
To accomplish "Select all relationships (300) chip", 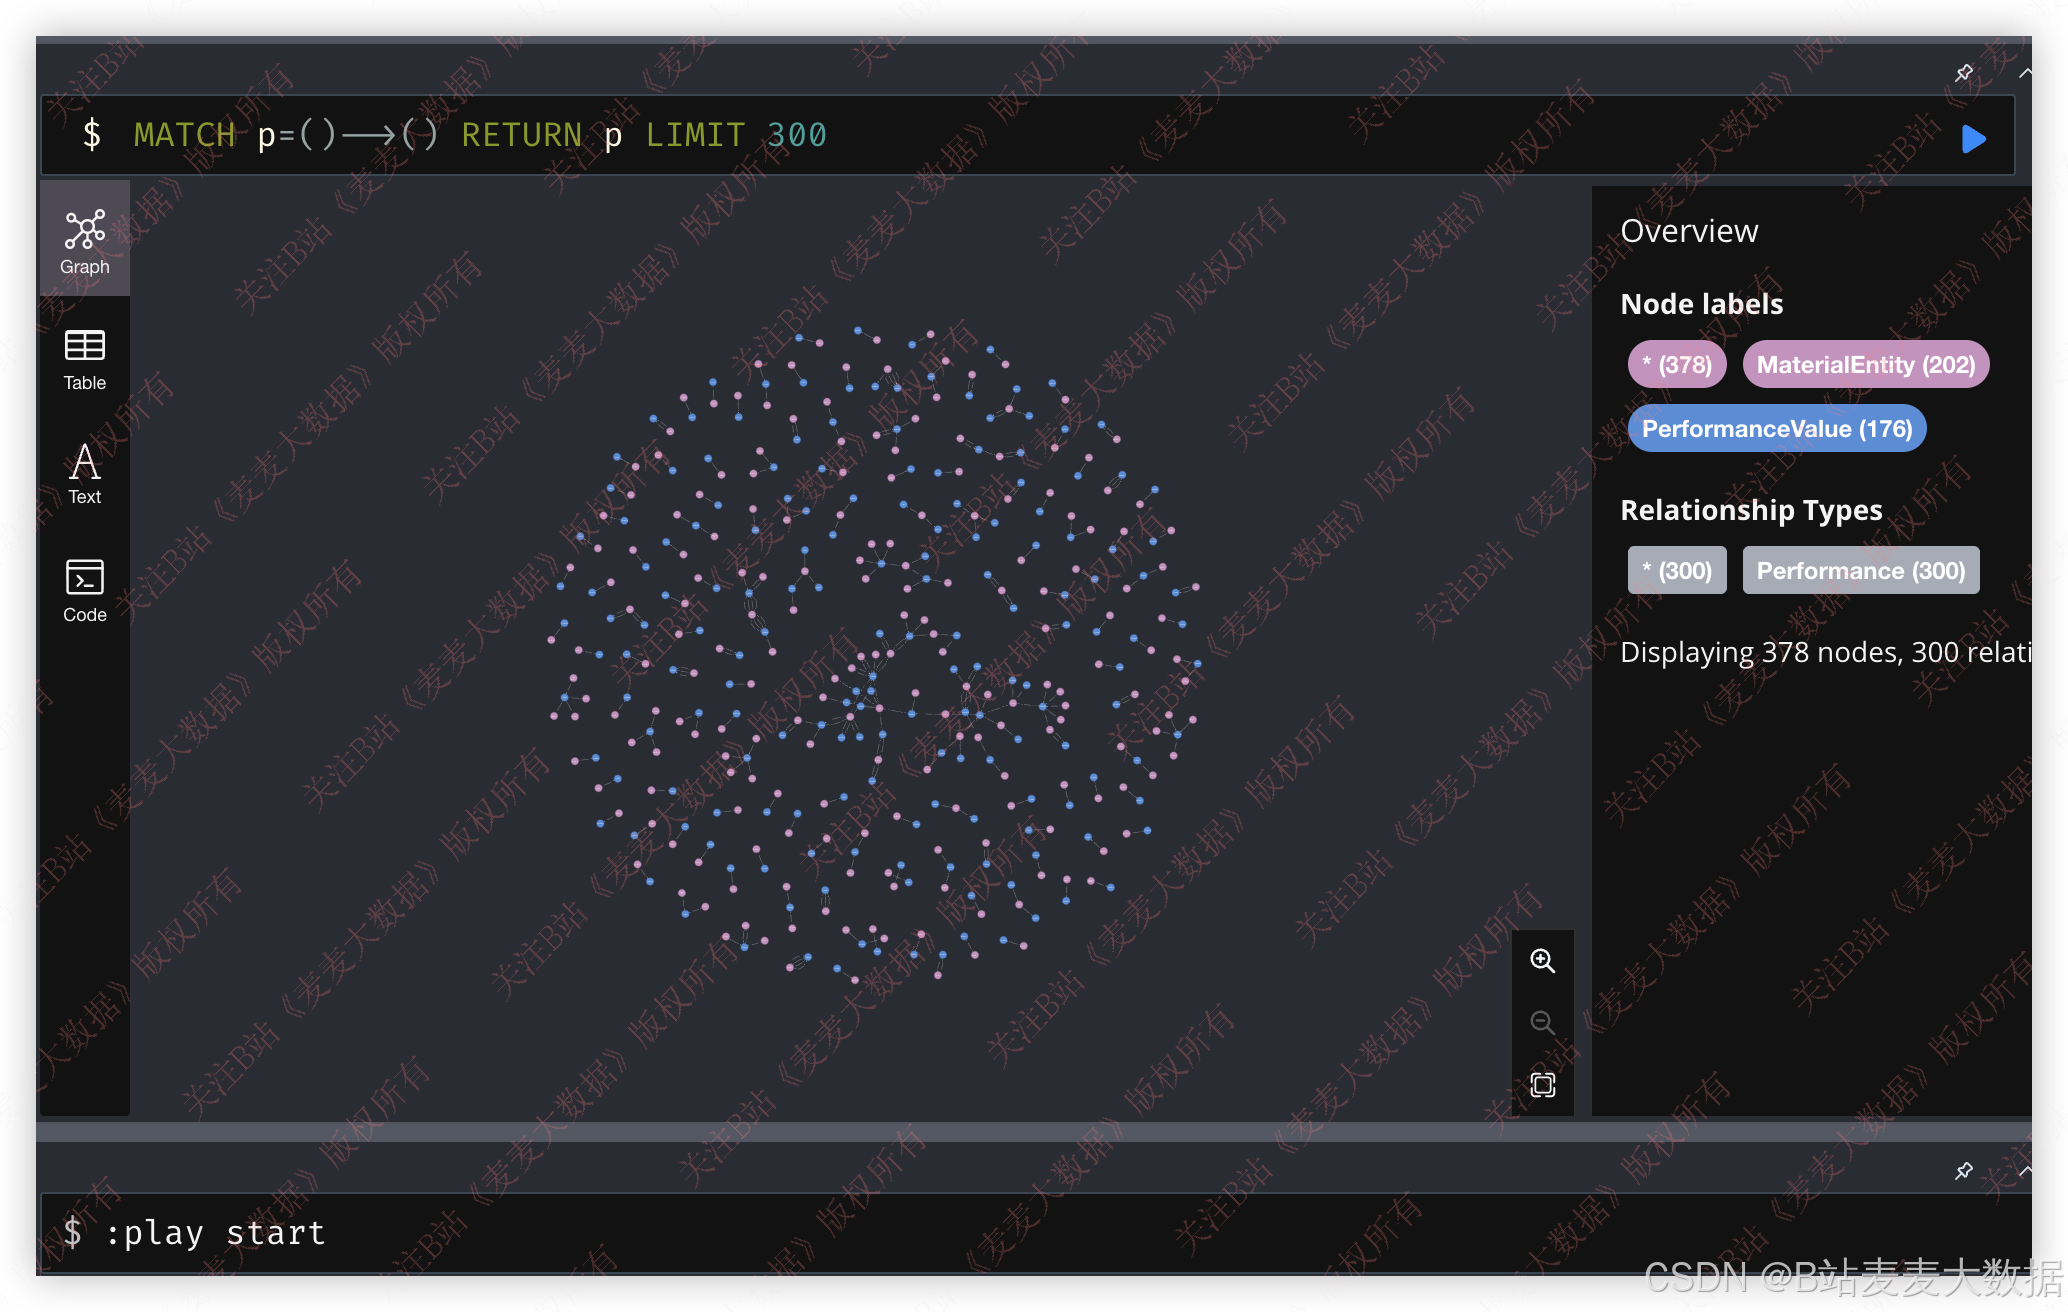I will (1677, 571).
